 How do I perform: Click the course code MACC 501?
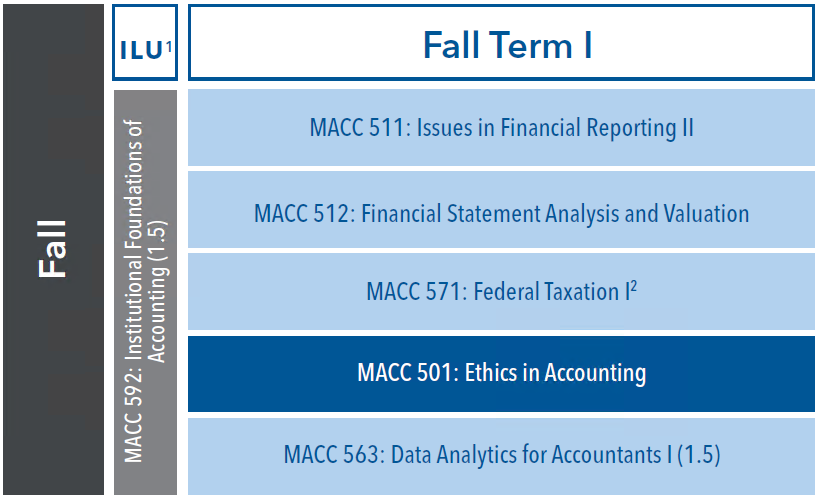coord(405,373)
